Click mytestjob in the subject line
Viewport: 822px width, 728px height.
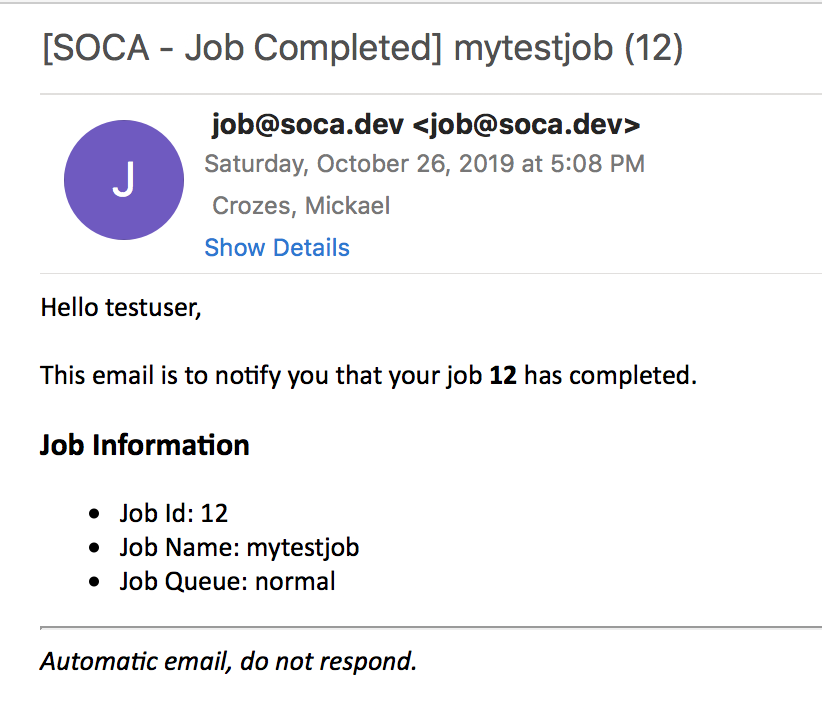point(534,48)
